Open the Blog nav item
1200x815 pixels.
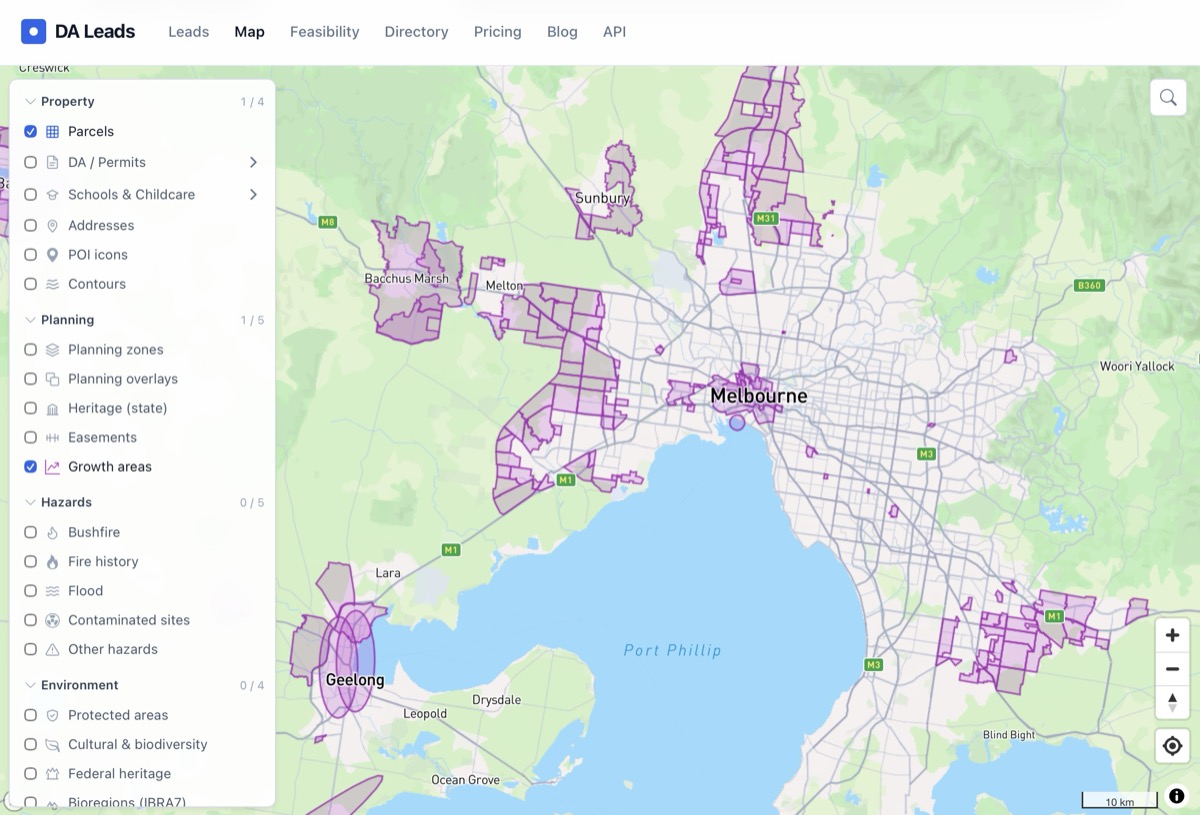click(x=562, y=32)
